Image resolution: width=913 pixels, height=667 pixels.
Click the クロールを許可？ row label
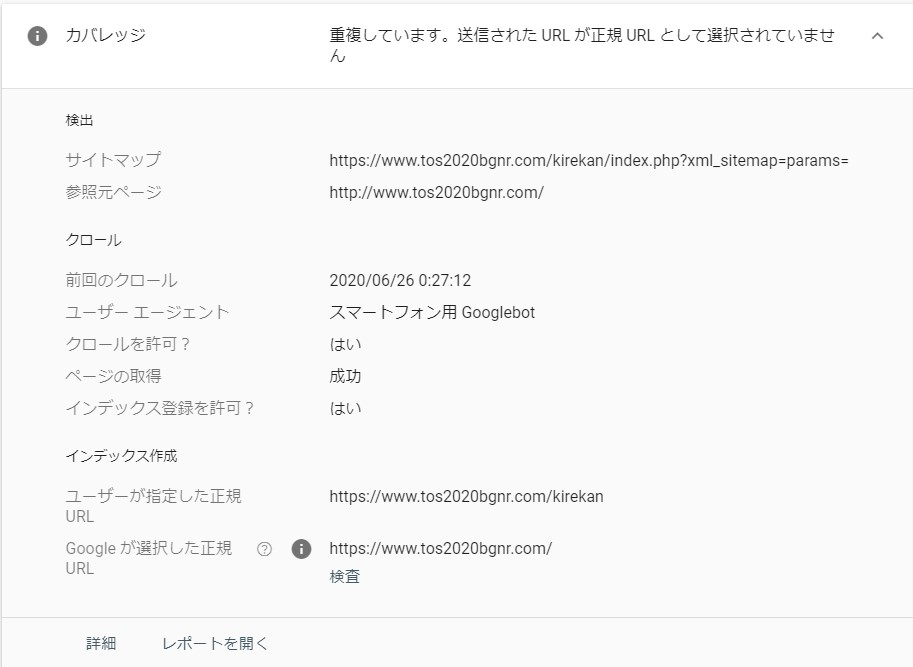coord(128,345)
